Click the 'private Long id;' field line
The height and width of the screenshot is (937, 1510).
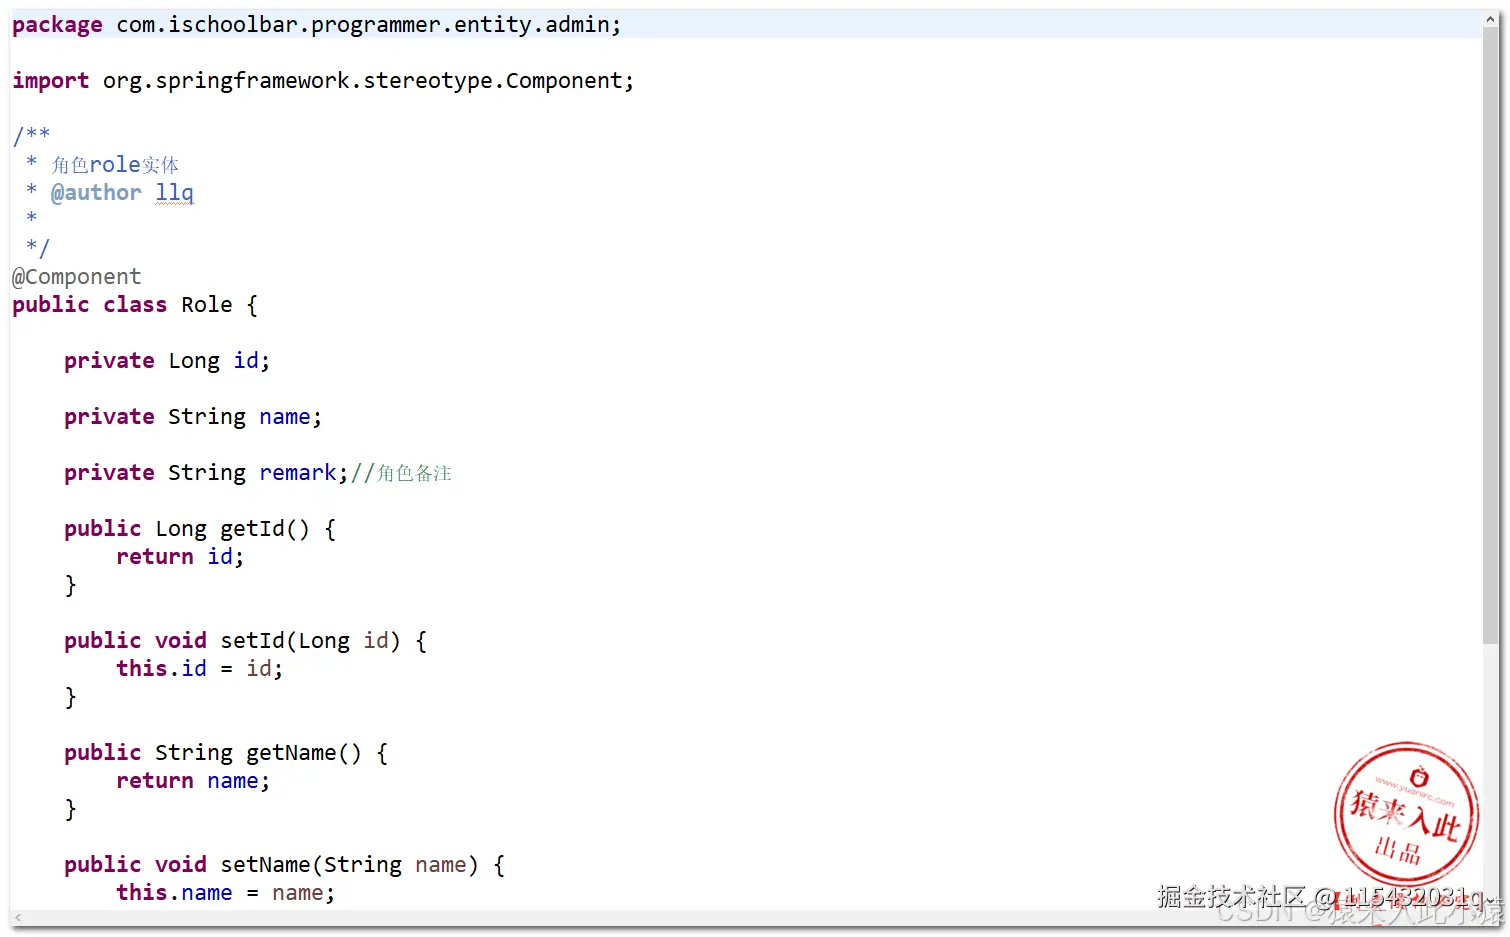pyautogui.click(x=167, y=361)
